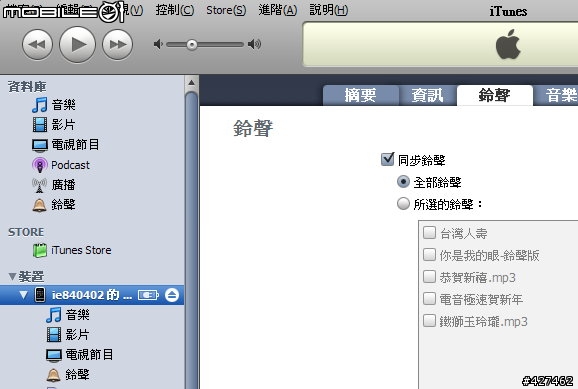Select the Podcast icon in library

[x=39, y=165]
